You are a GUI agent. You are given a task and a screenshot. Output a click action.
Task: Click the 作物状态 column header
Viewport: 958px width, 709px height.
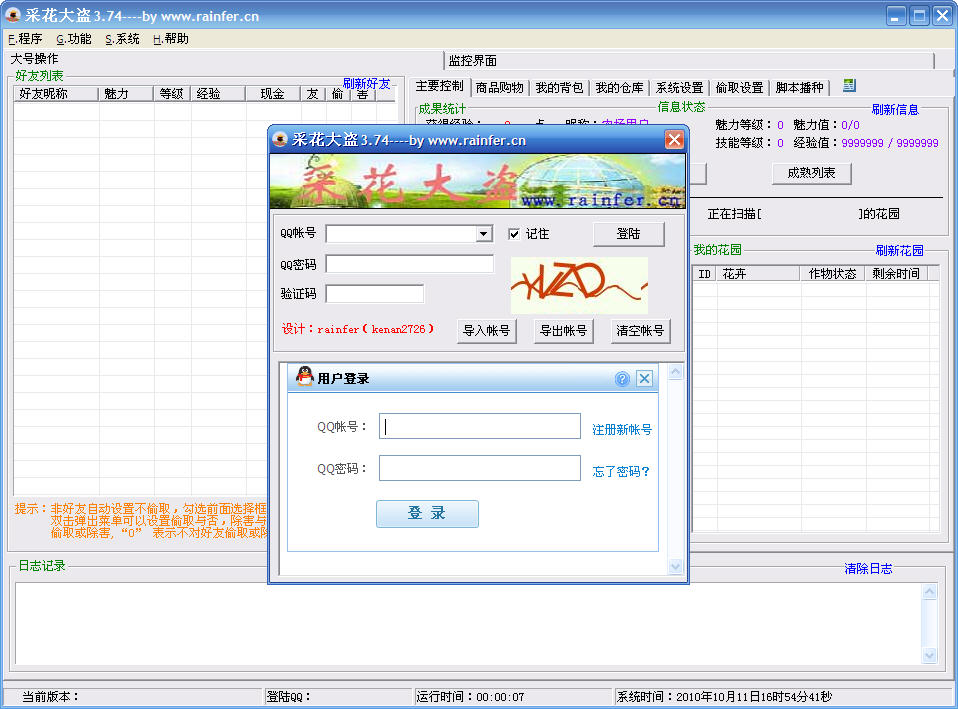[x=832, y=274]
